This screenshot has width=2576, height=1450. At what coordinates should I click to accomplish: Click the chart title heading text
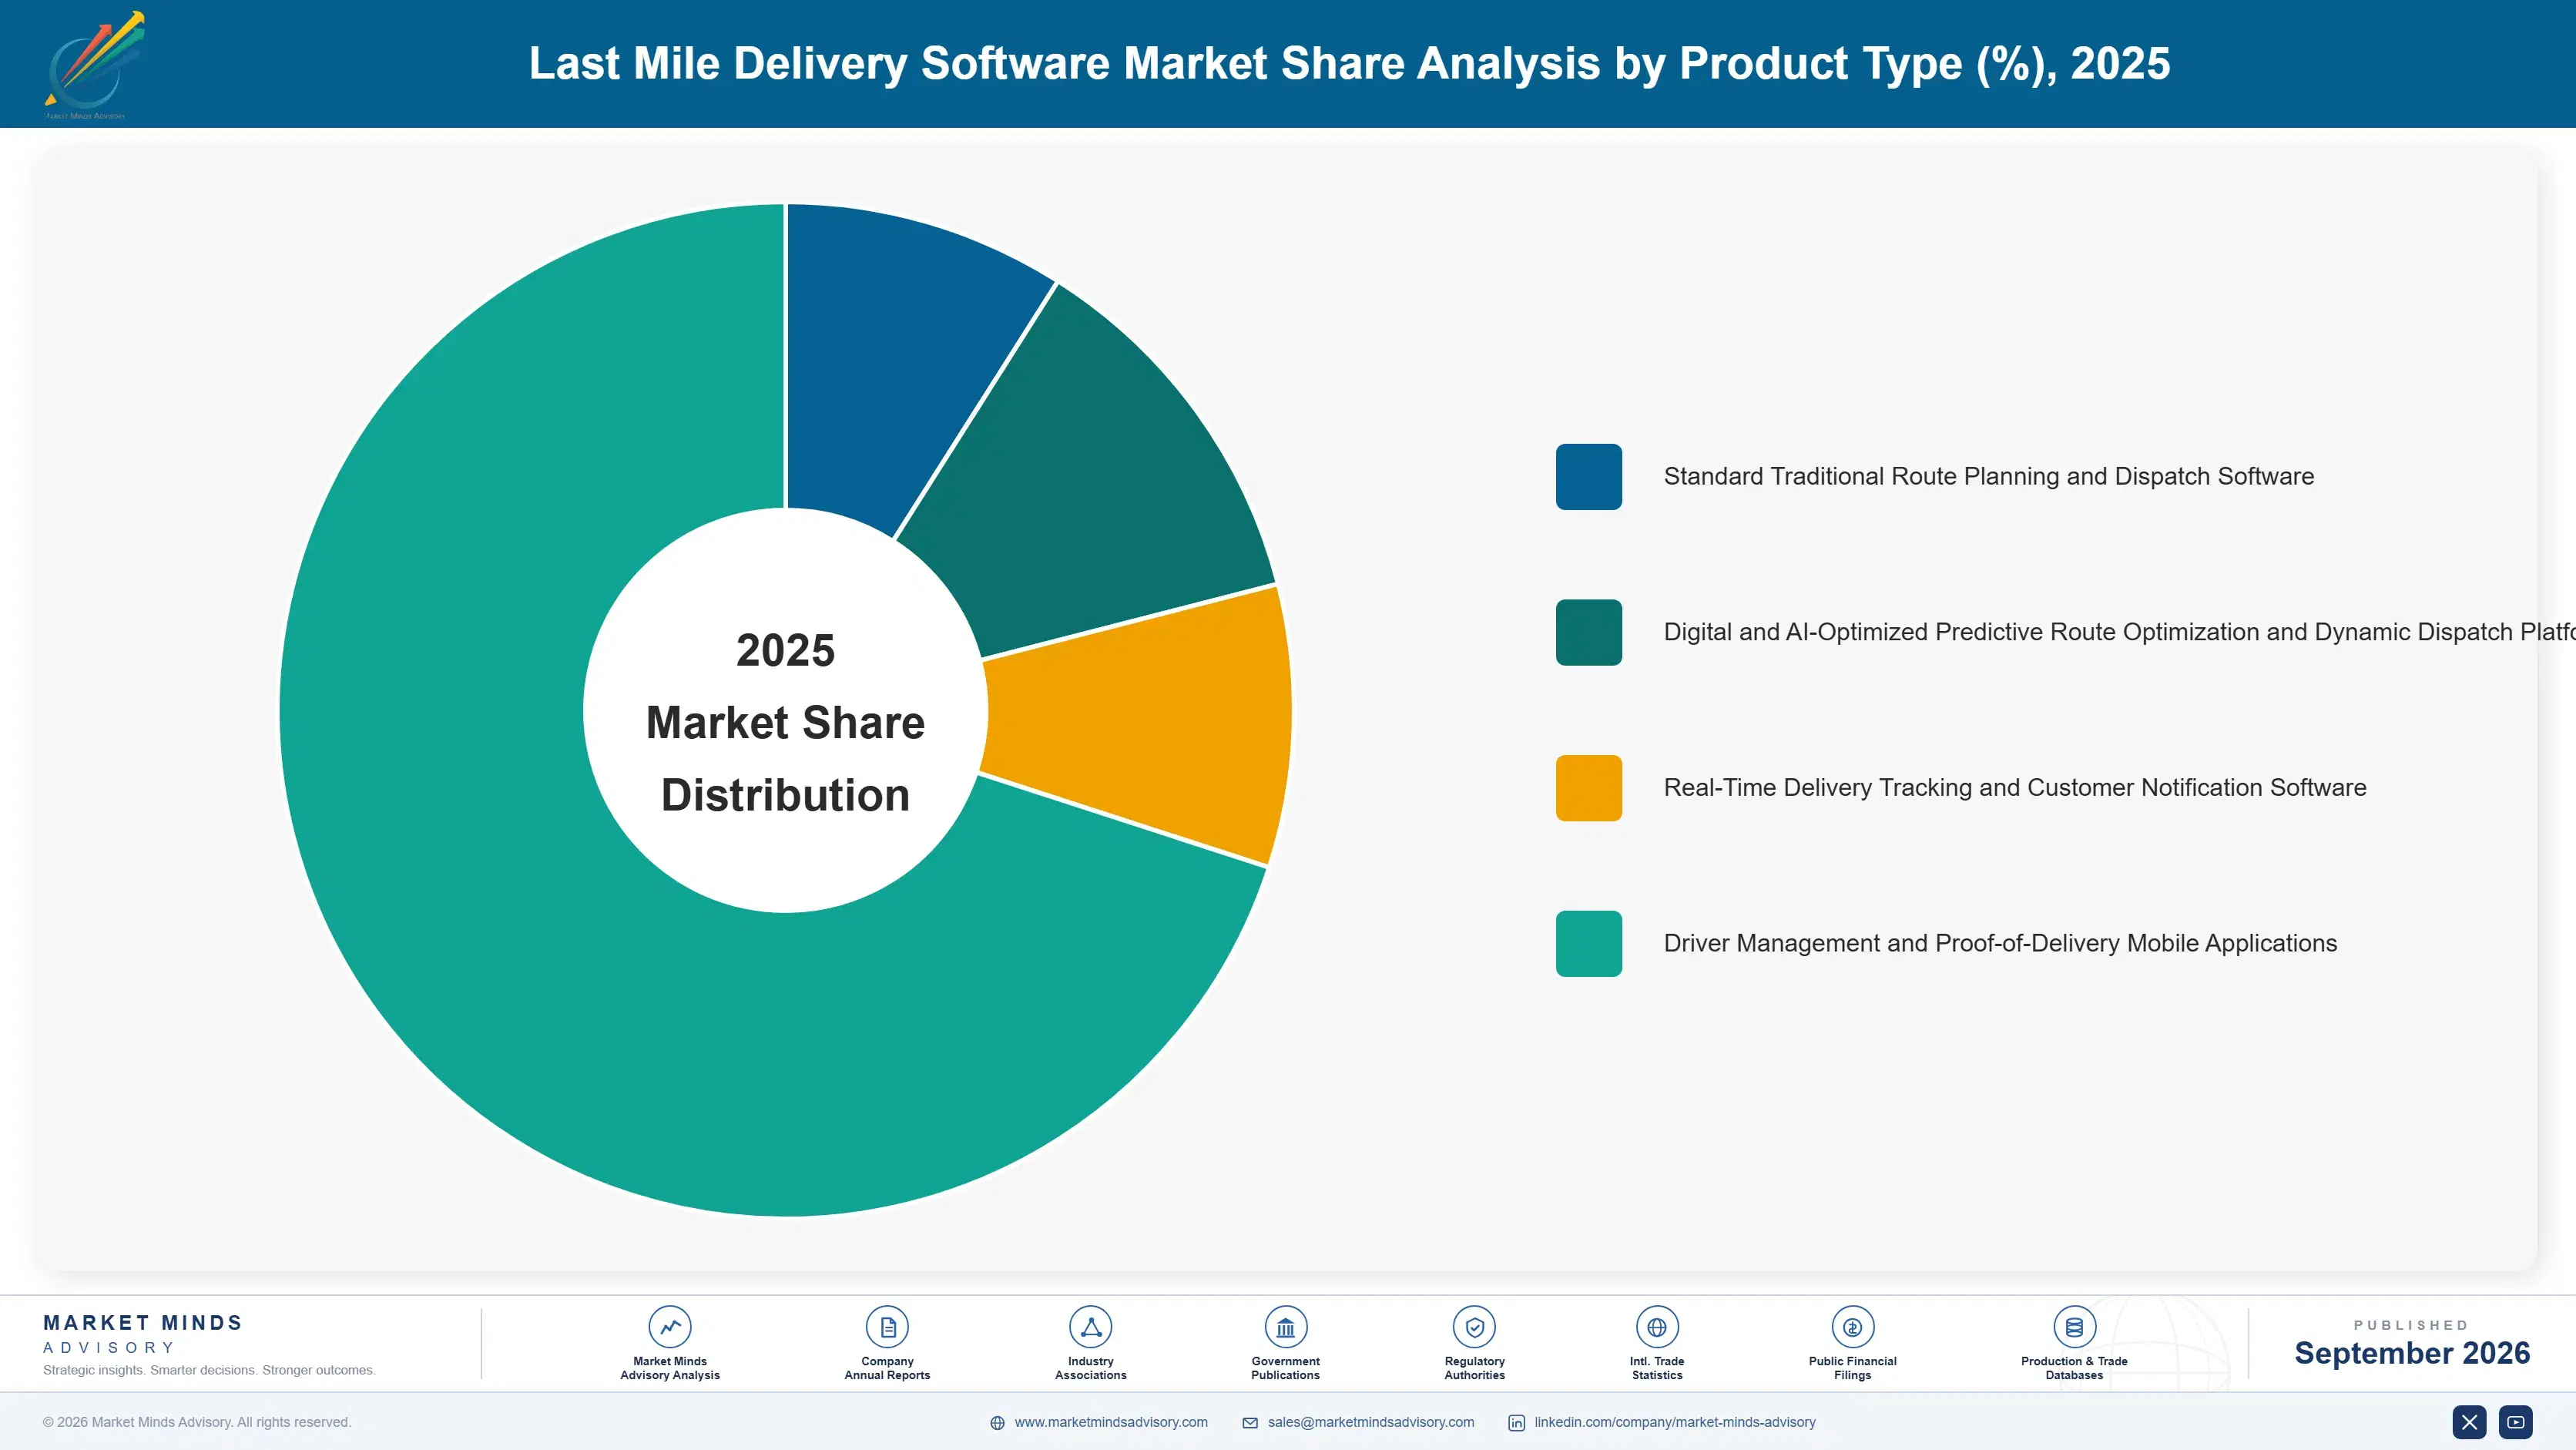click(1349, 63)
